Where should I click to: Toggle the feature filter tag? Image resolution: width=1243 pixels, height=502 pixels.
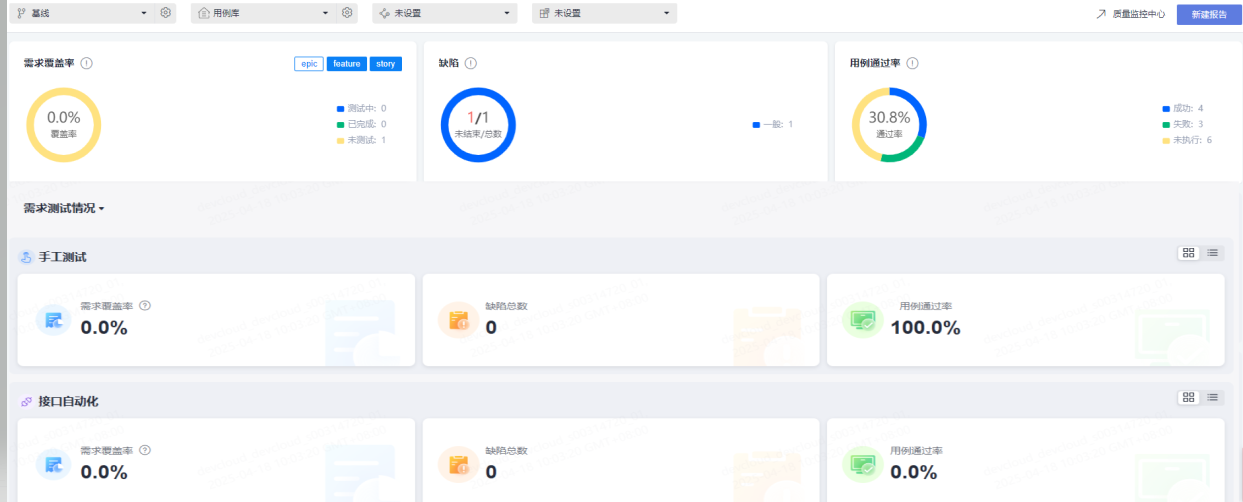point(347,64)
